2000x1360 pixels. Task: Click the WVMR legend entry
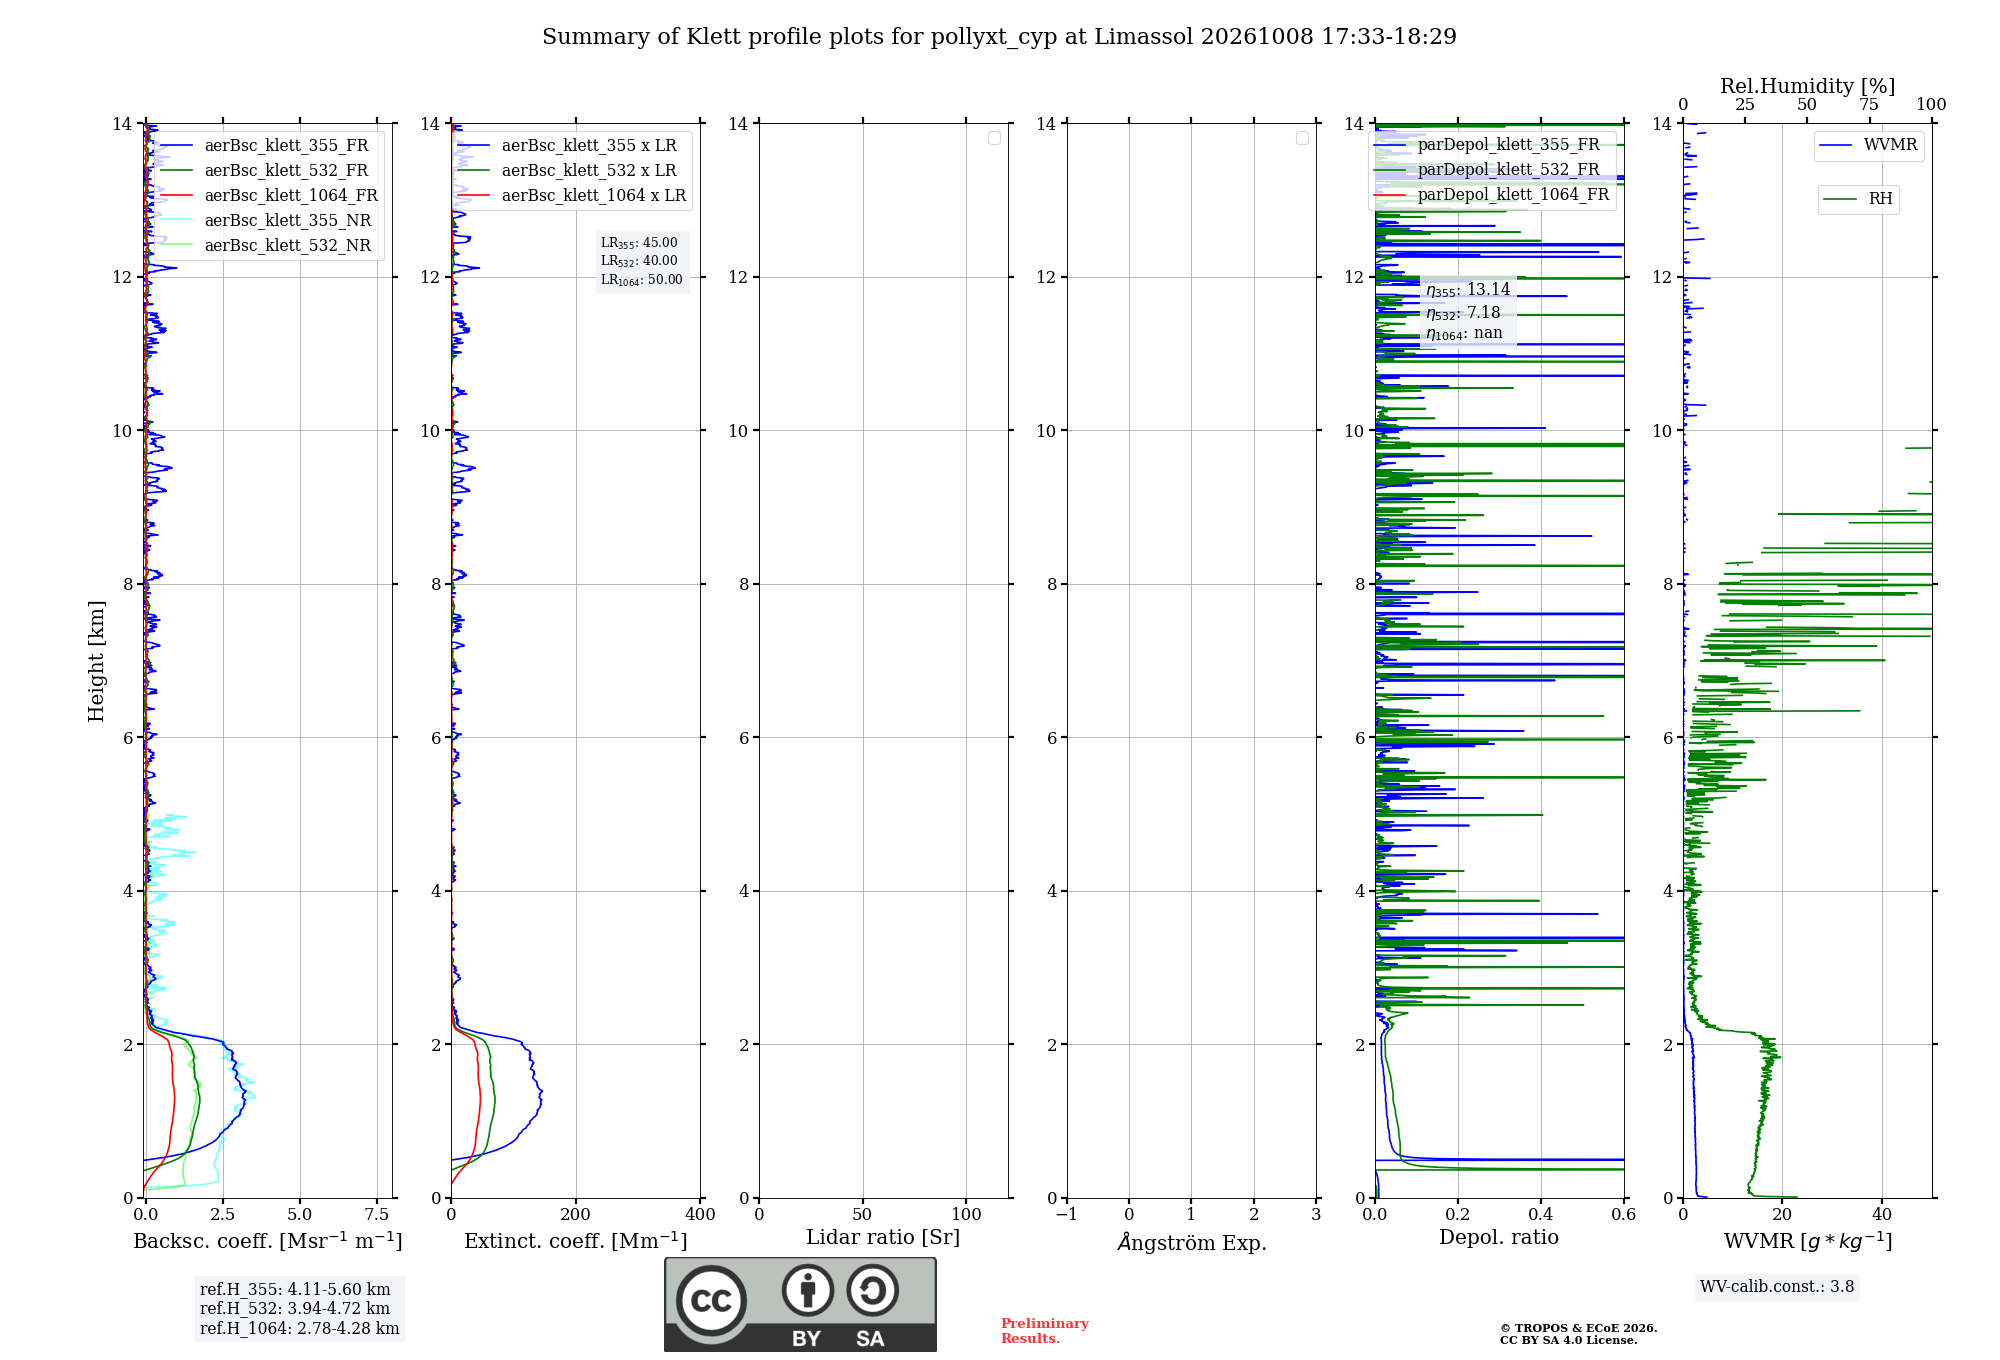pos(1869,145)
